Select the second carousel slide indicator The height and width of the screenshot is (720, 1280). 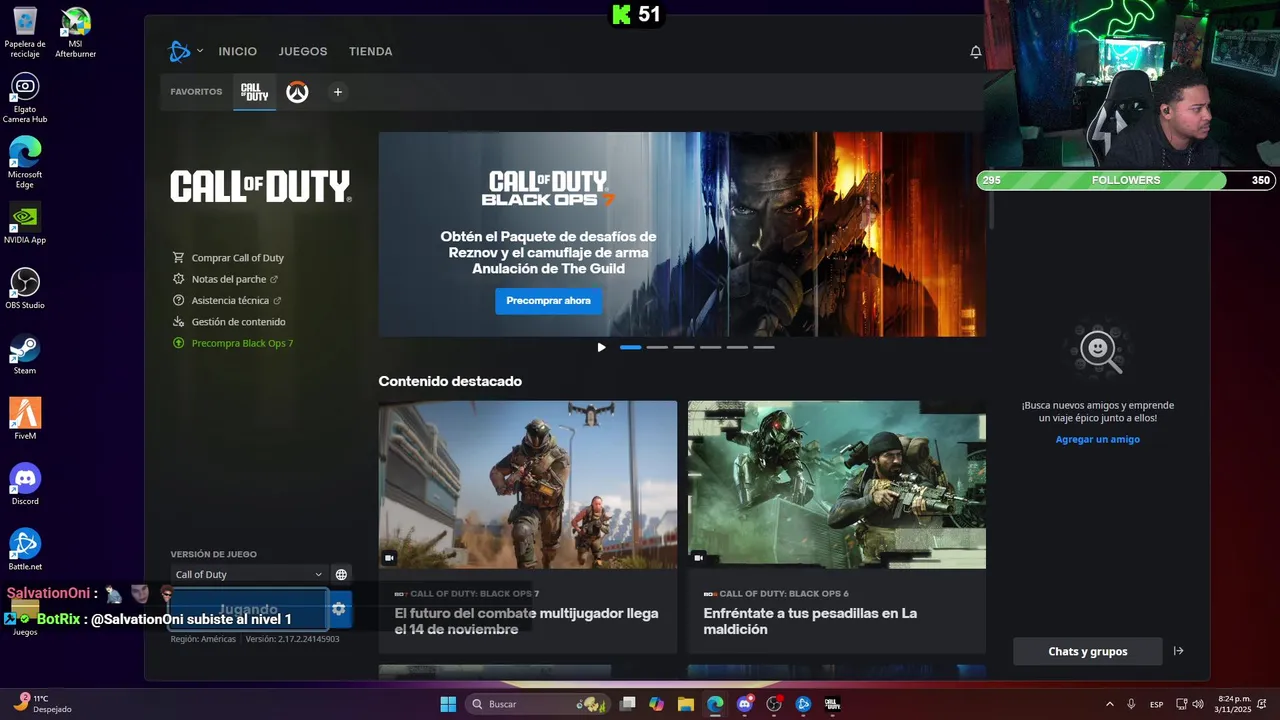[x=657, y=347]
